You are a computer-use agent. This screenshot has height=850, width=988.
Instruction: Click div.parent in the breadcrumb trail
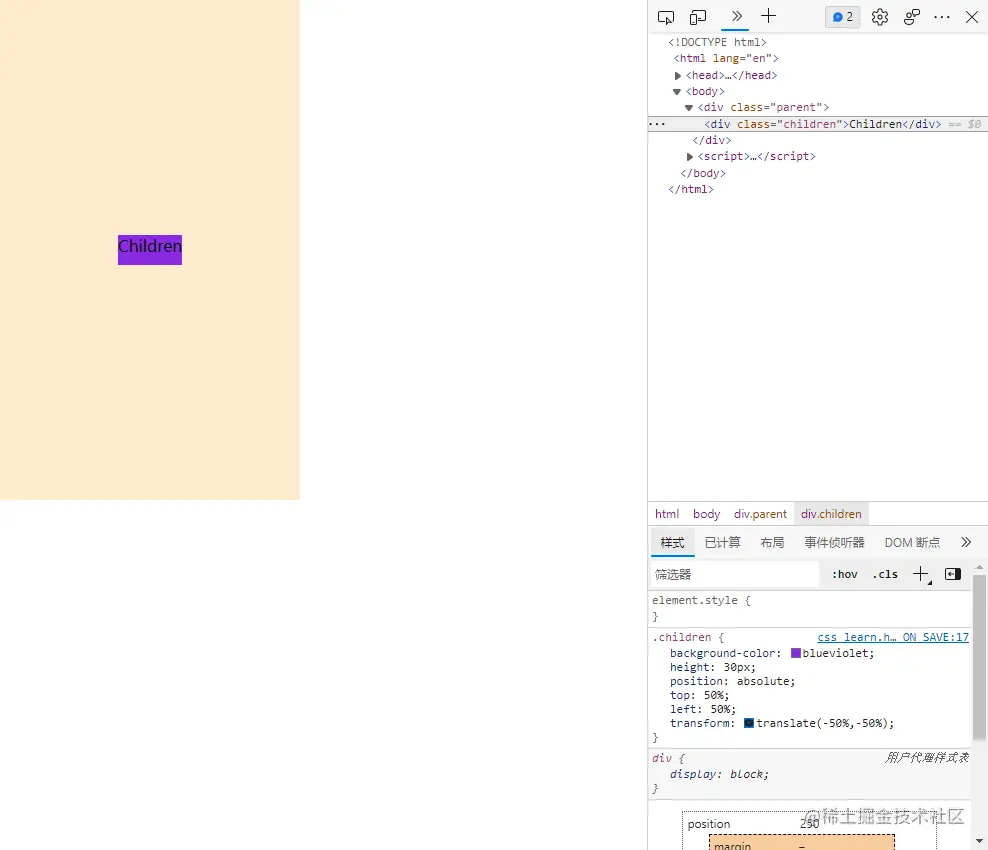point(760,514)
